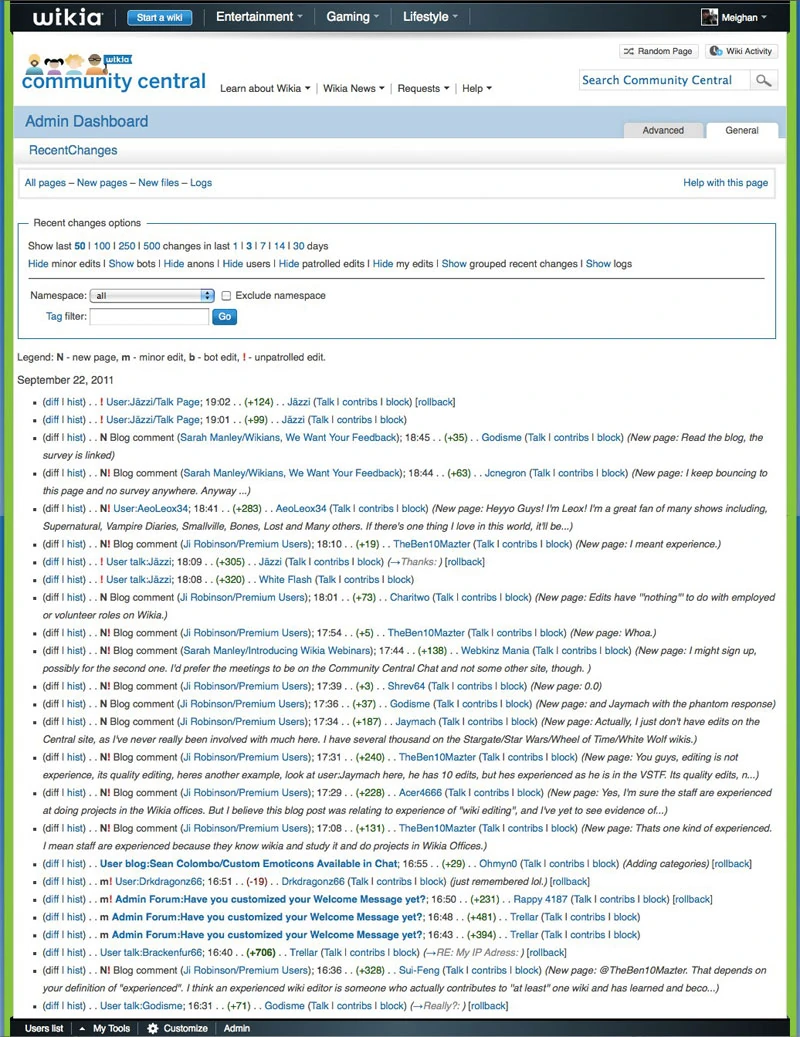Hide users in recent changes
The image size is (800, 1037).
click(x=233, y=264)
